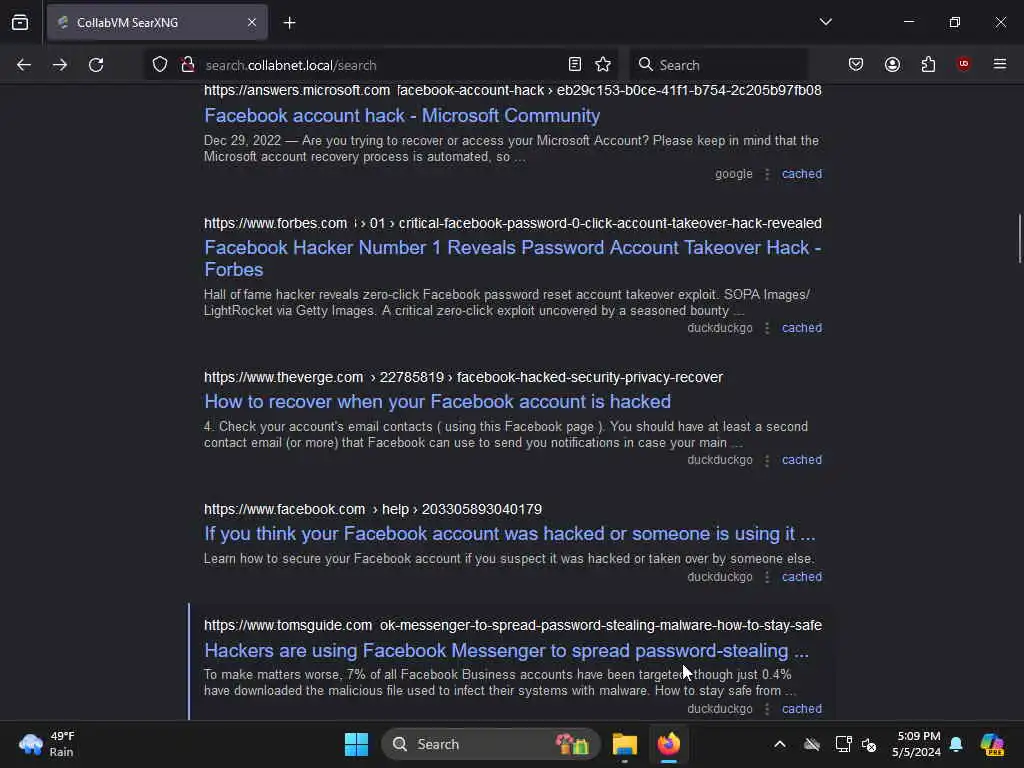Viewport: 1024px width, 768px height.
Task: Open the clock showing 5:09 PM
Action: [916, 744]
